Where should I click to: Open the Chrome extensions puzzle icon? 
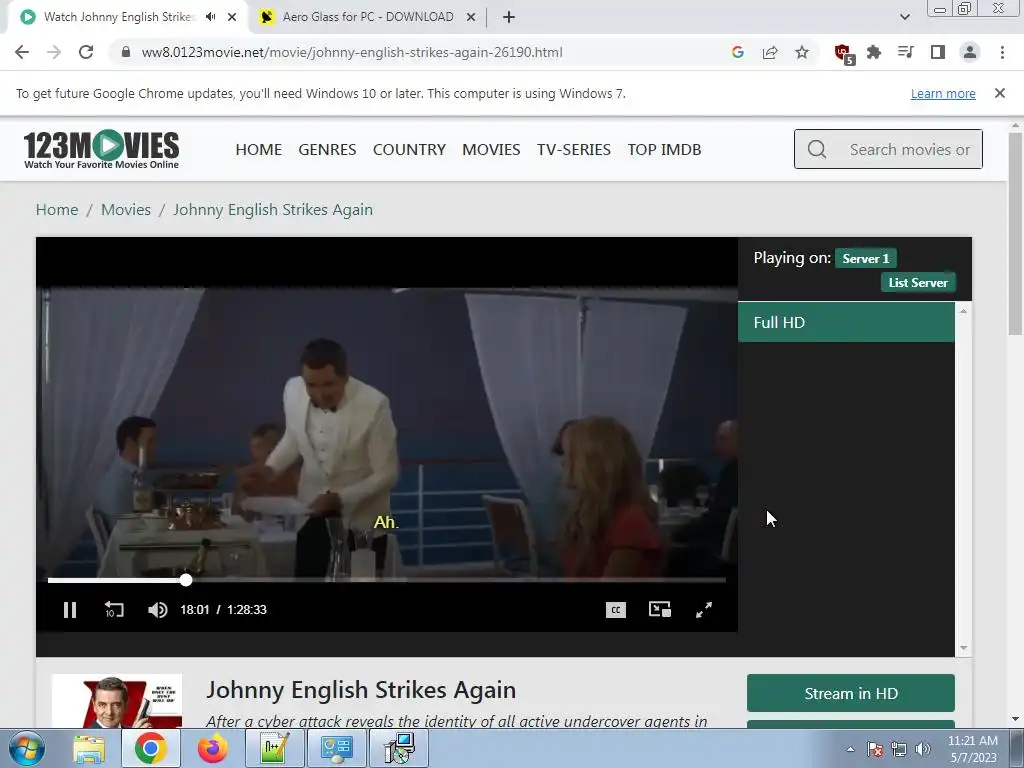tap(874, 52)
